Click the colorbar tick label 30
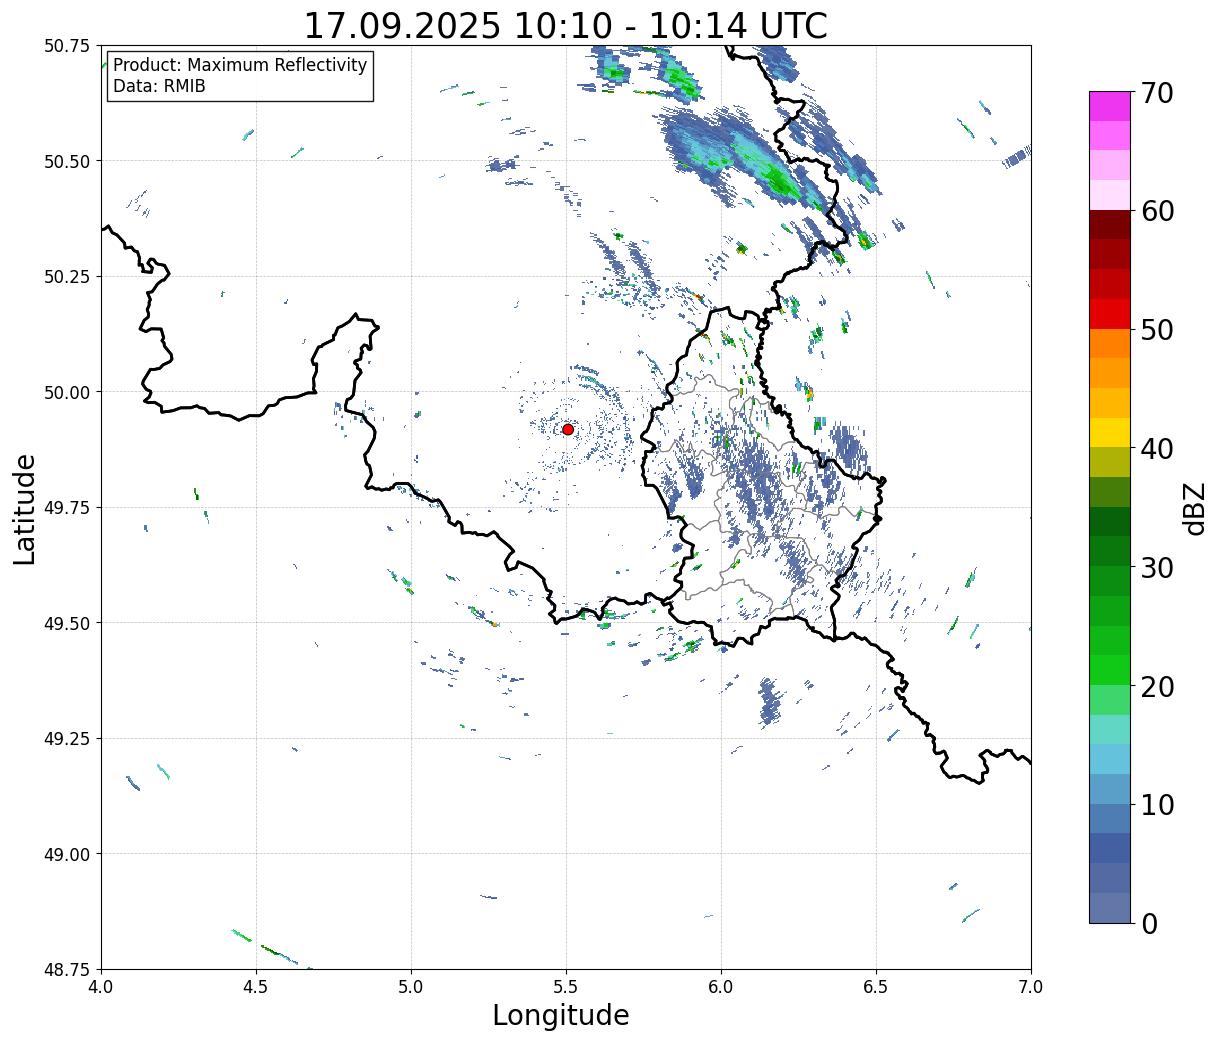 tap(1157, 568)
